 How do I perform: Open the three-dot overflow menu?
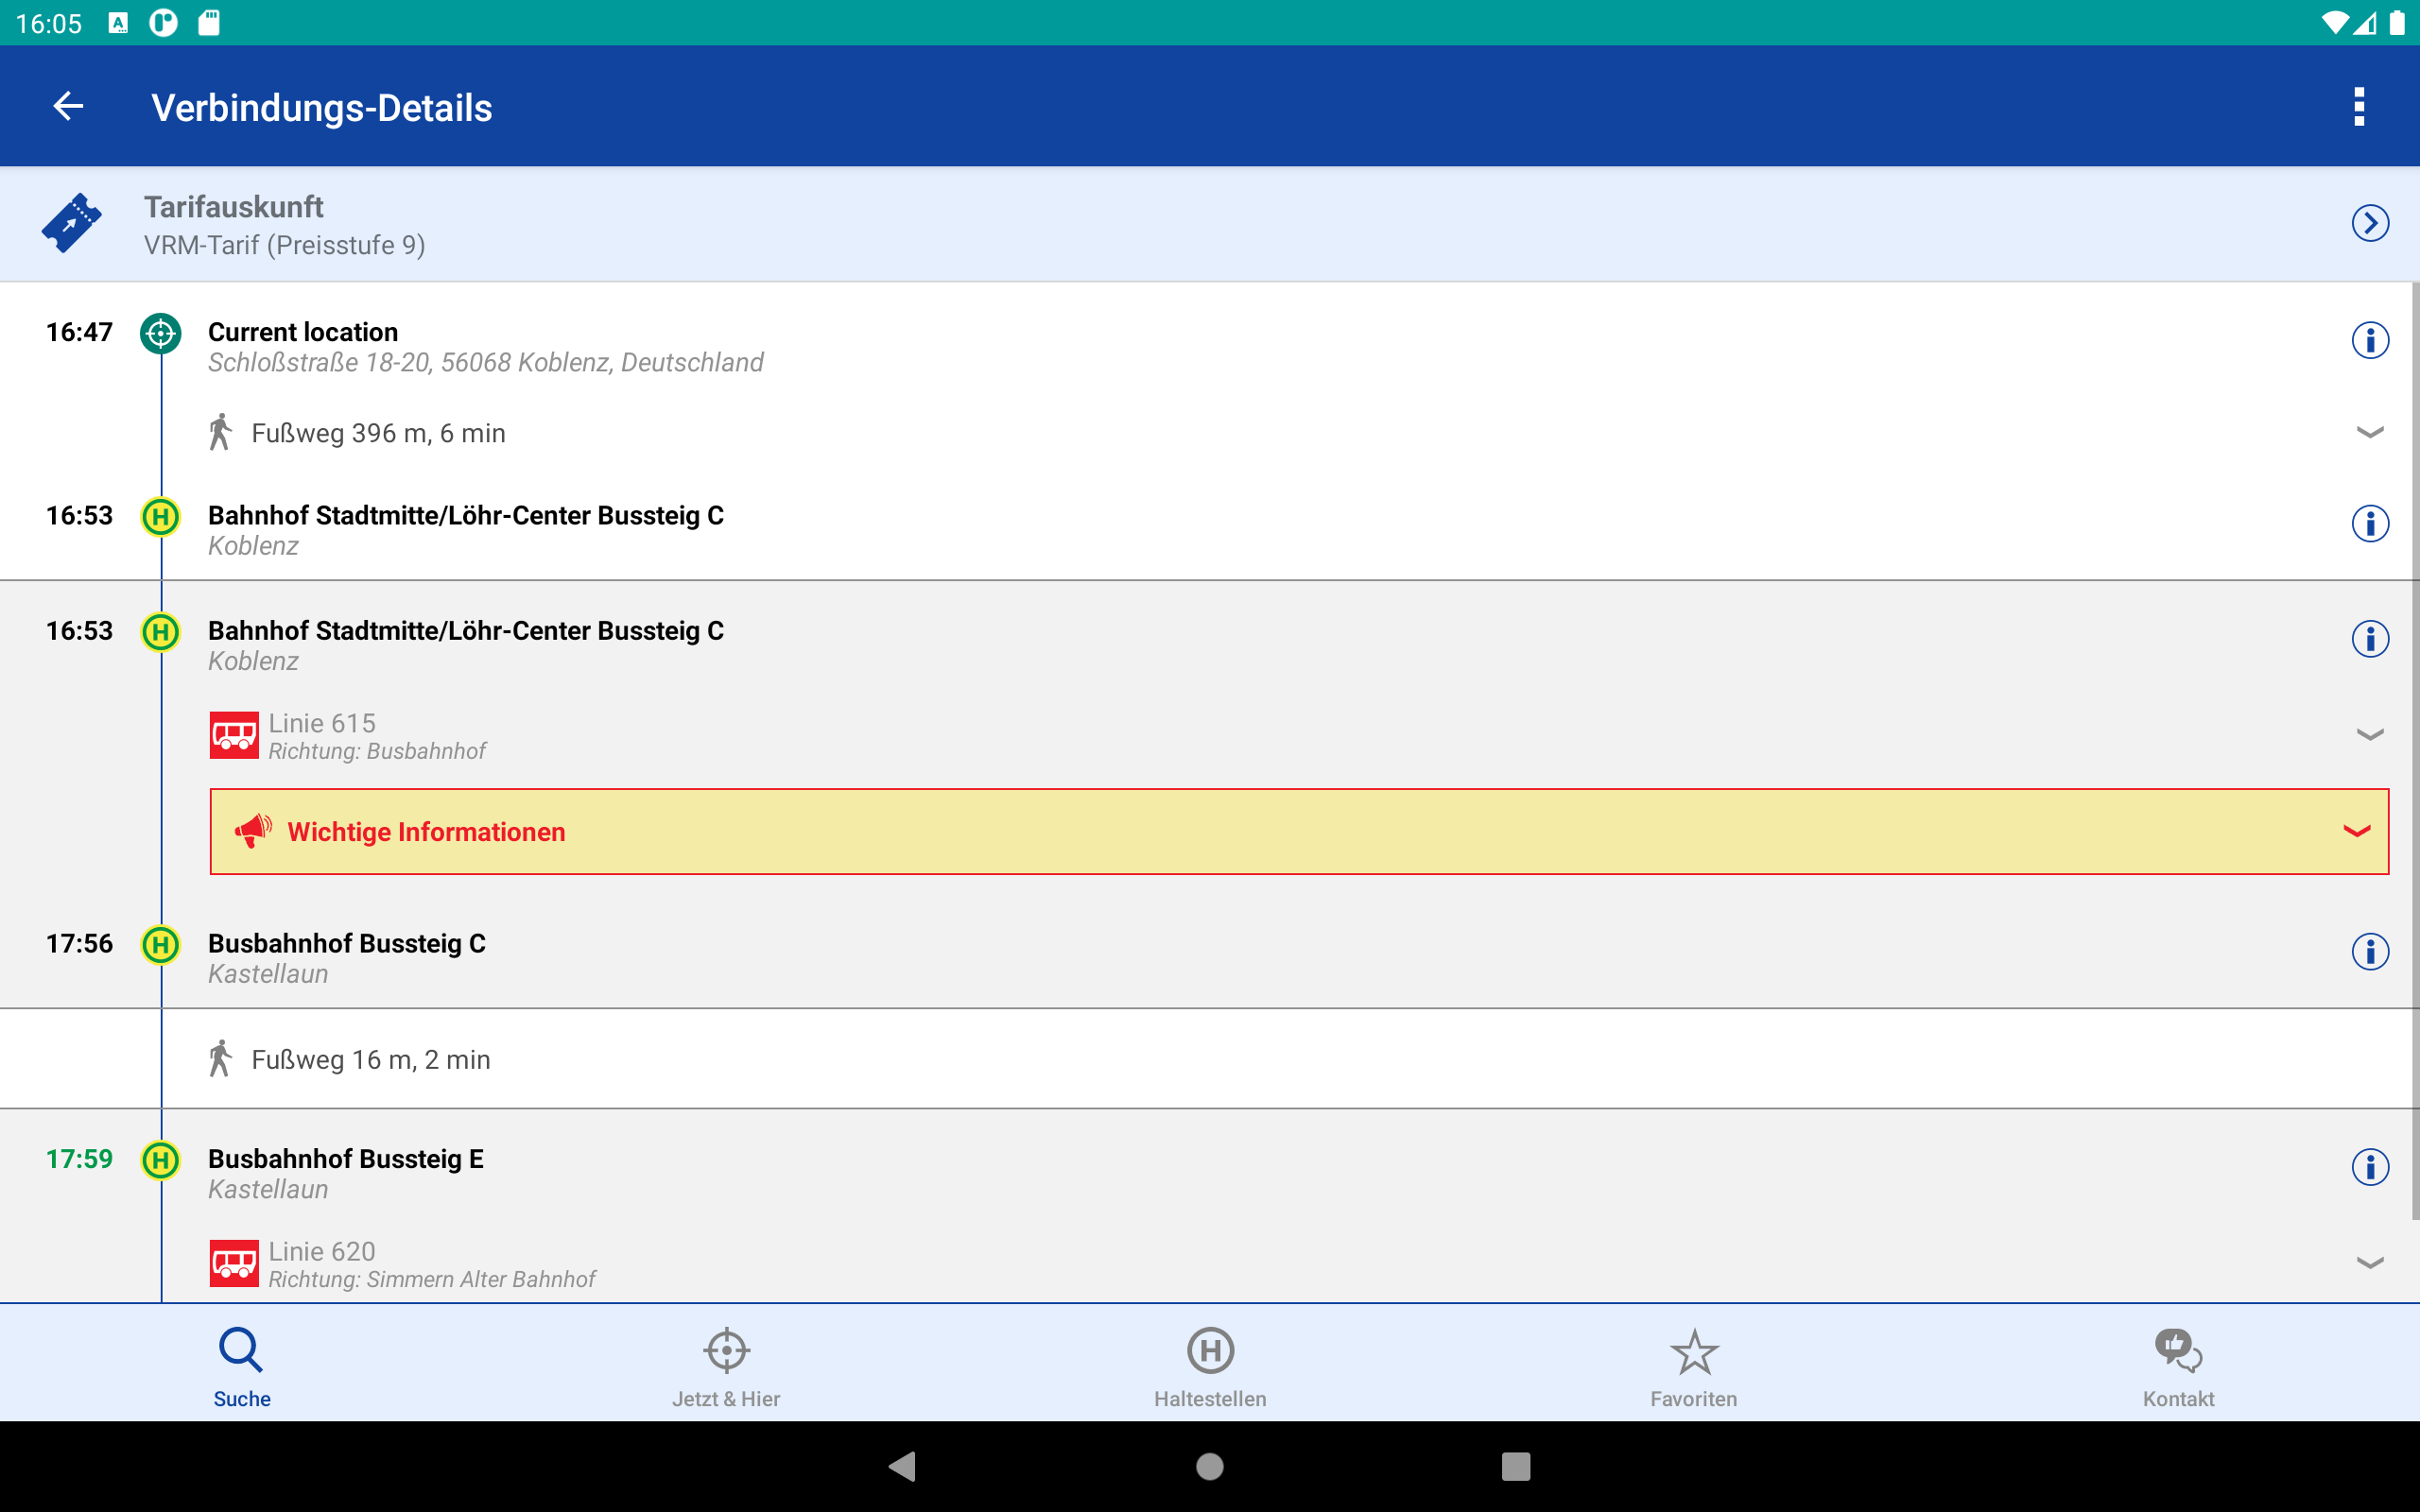[x=2358, y=106]
